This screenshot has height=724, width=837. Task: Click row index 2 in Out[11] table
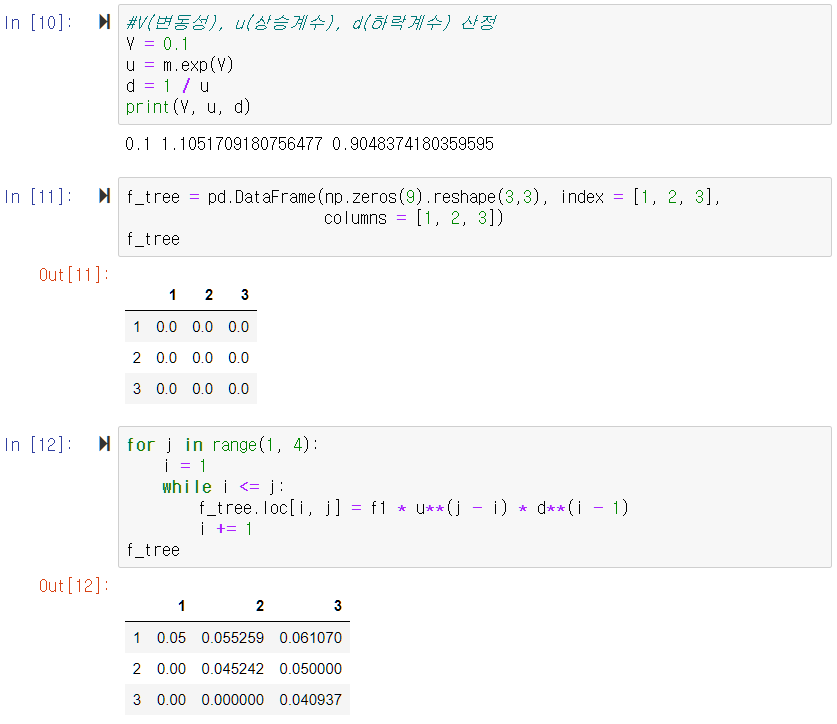[x=137, y=358]
